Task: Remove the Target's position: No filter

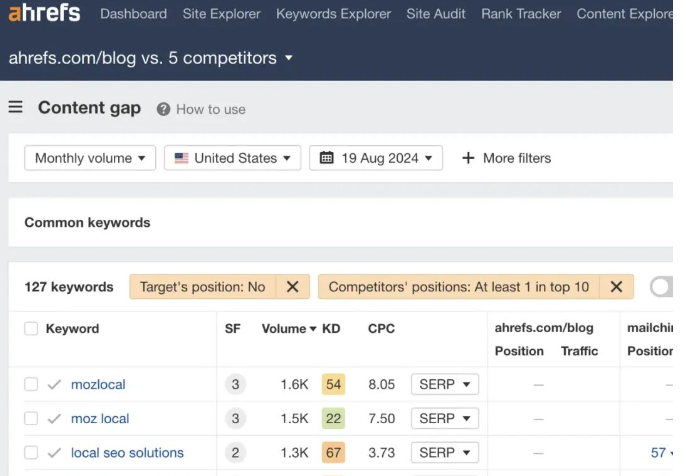Action: (x=292, y=287)
